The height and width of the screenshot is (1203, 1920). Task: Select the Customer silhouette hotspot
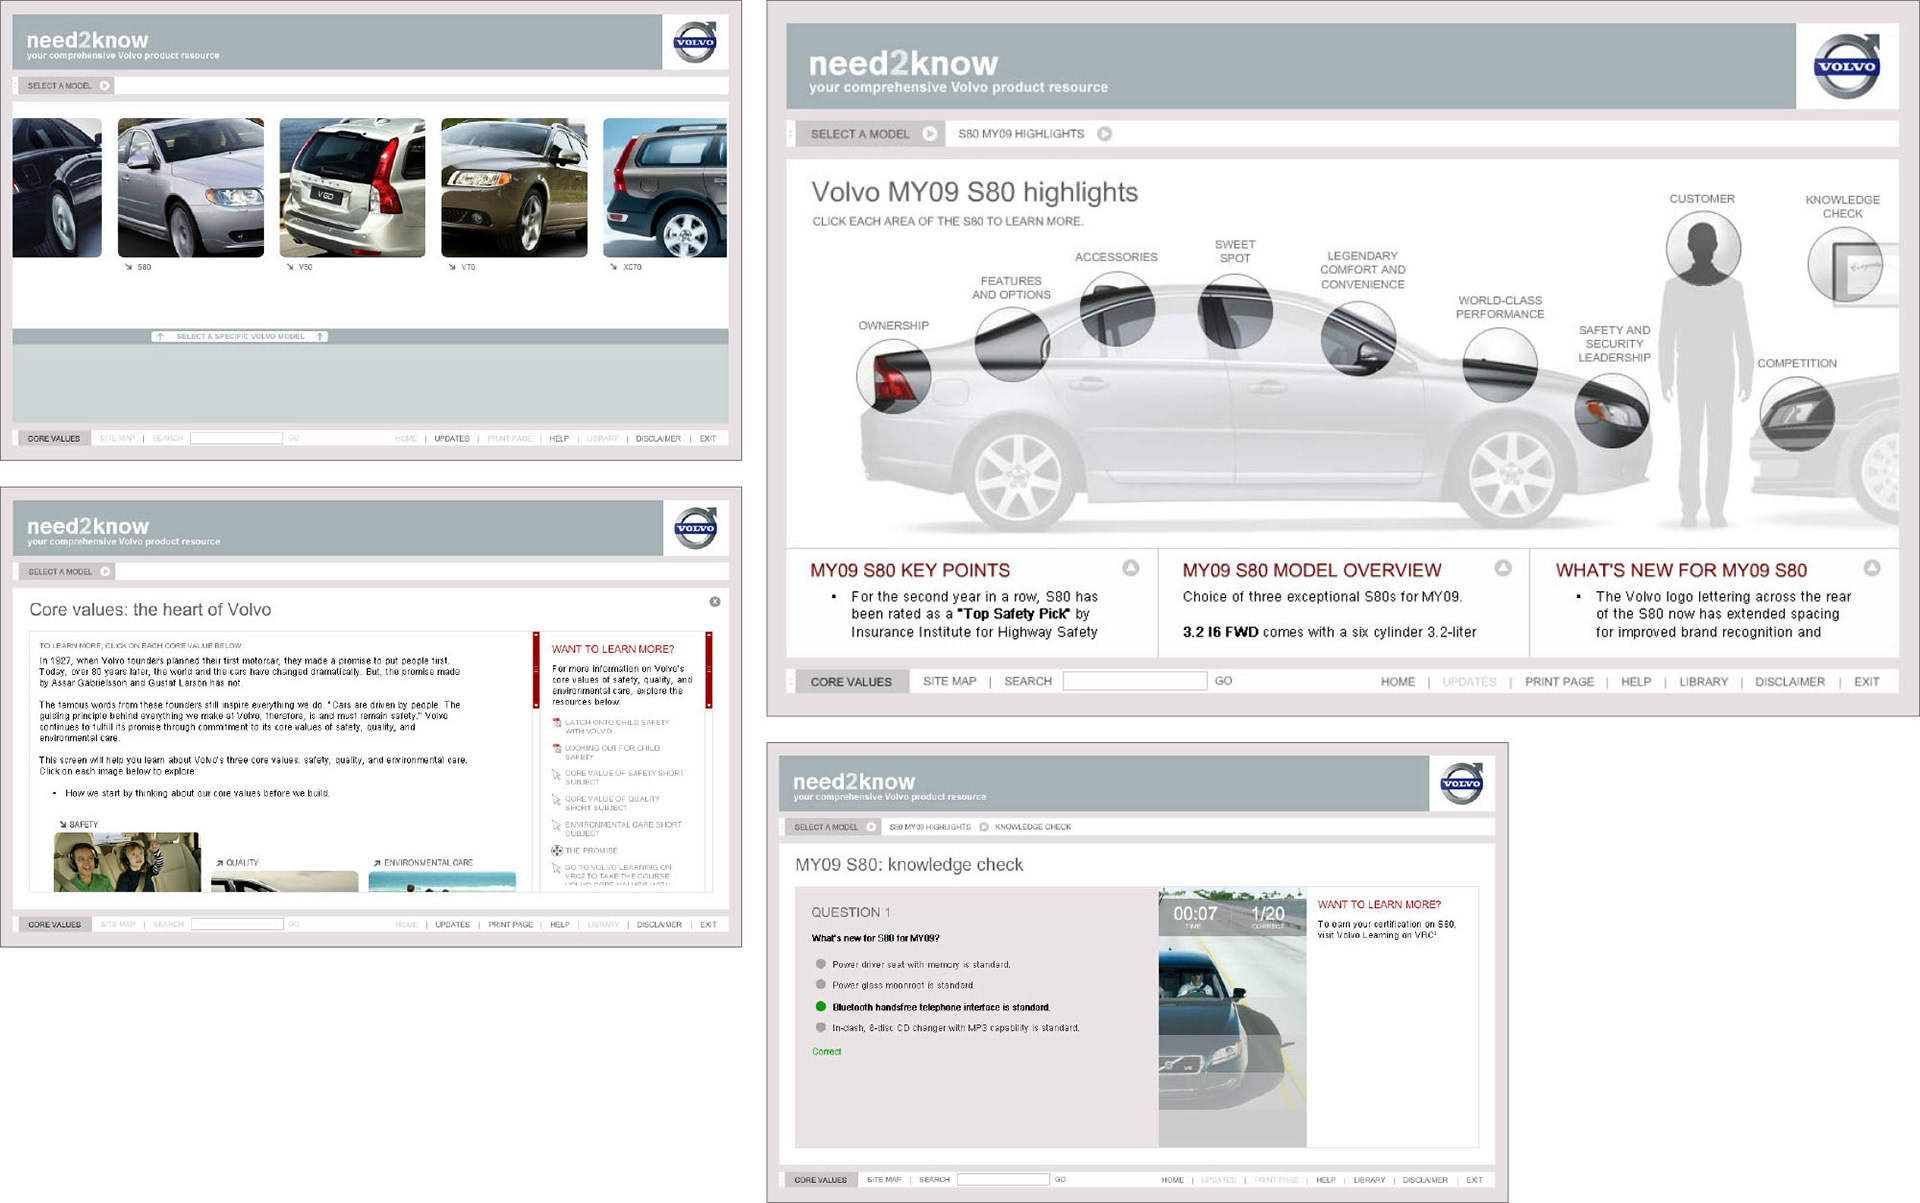pyautogui.click(x=1702, y=248)
